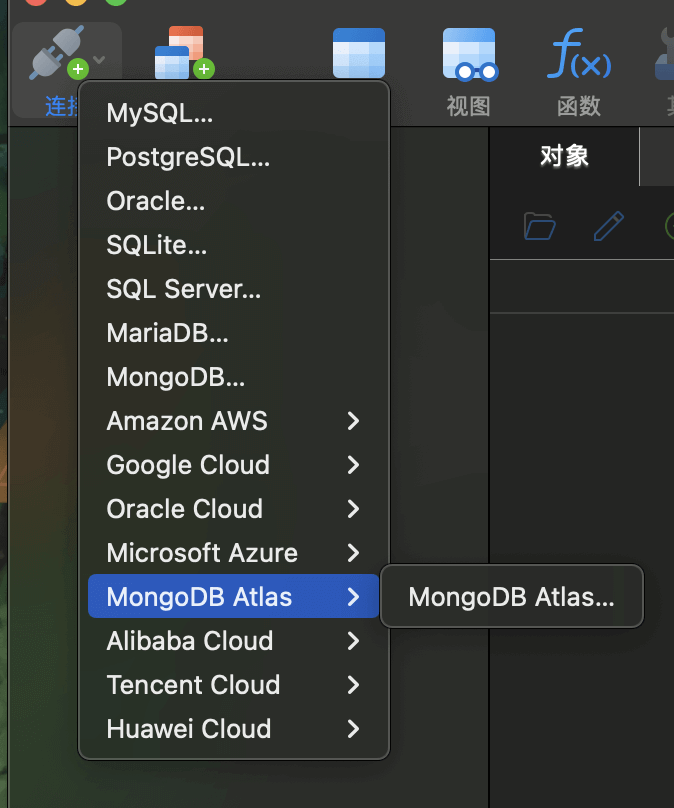Click the open folder icon in object toolbar

(x=540, y=226)
